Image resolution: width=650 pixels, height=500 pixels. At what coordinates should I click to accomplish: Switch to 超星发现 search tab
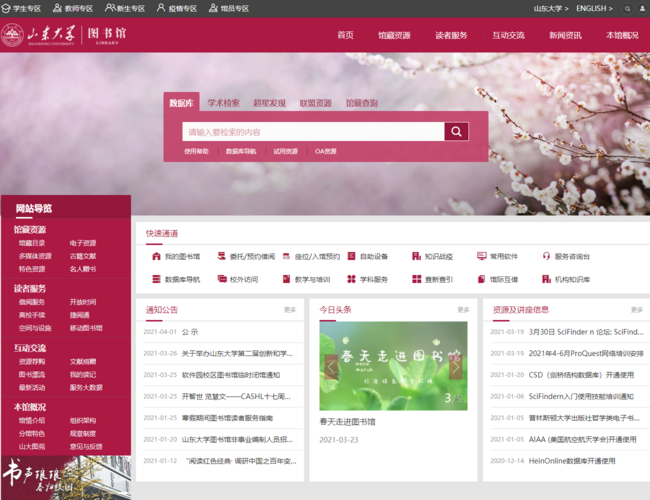click(x=269, y=103)
